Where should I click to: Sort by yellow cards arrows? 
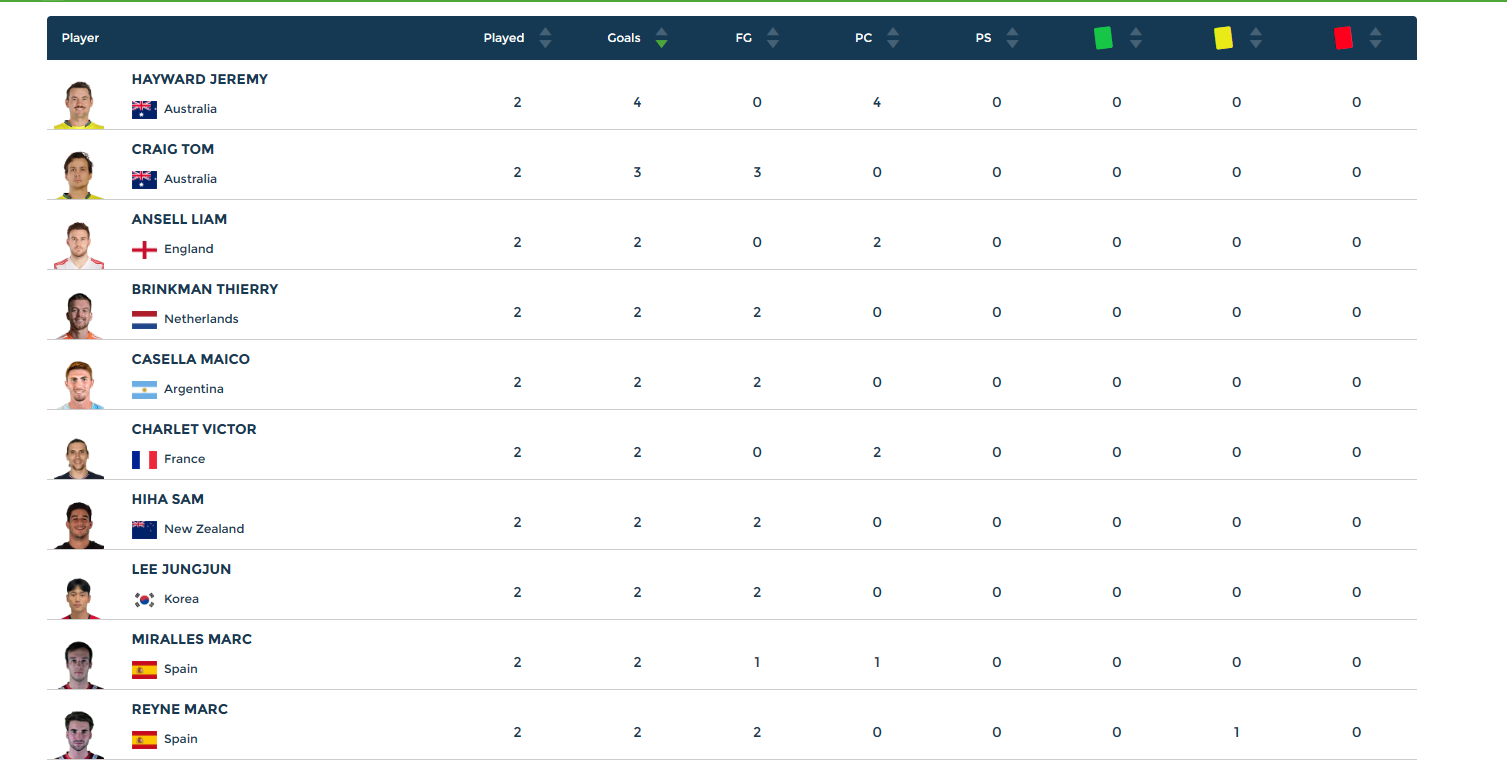(1256, 38)
